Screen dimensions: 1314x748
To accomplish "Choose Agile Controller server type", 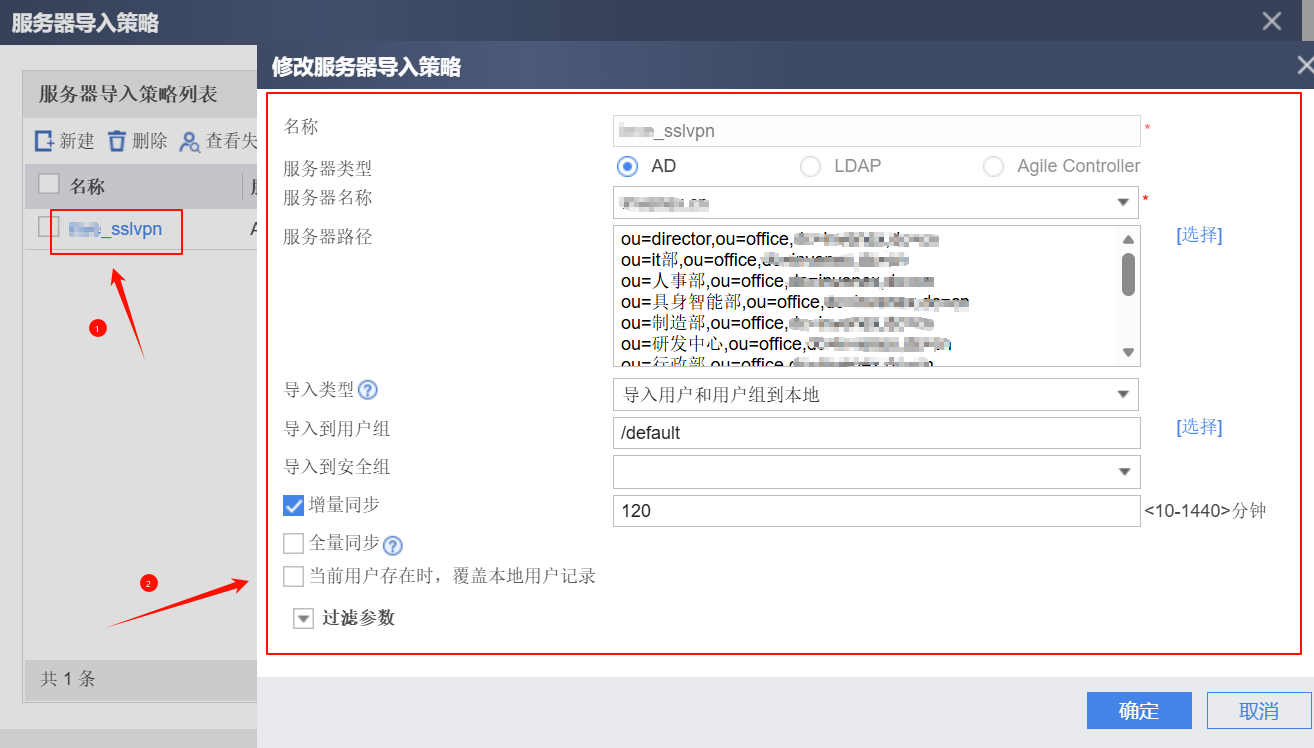I will [x=993, y=166].
